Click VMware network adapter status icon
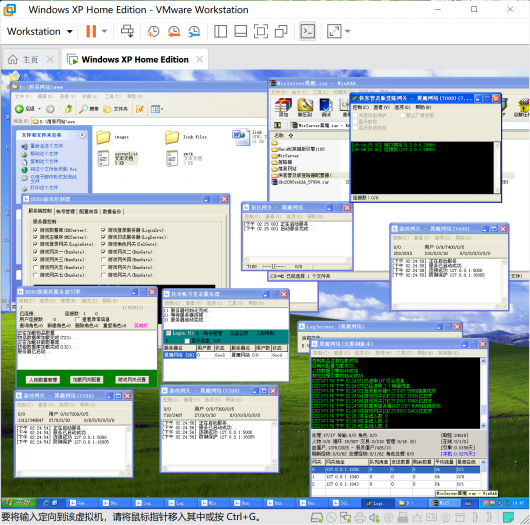Screen dimensions: 530x525 click(345, 517)
